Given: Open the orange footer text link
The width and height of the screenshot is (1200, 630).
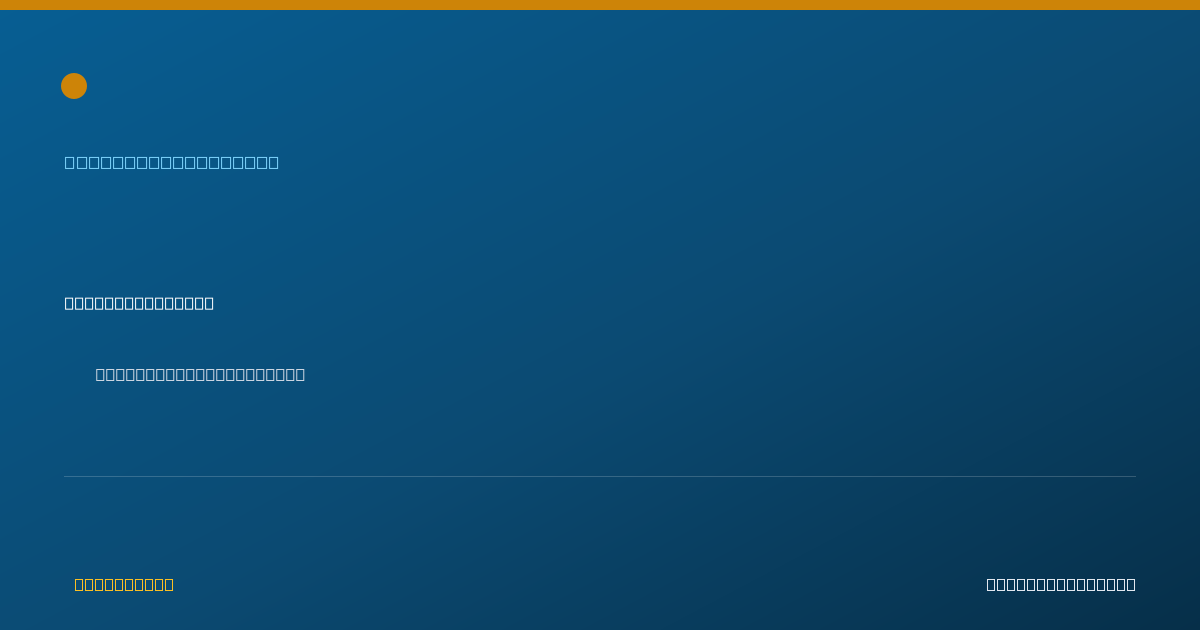Looking at the screenshot, I should [x=124, y=584].
